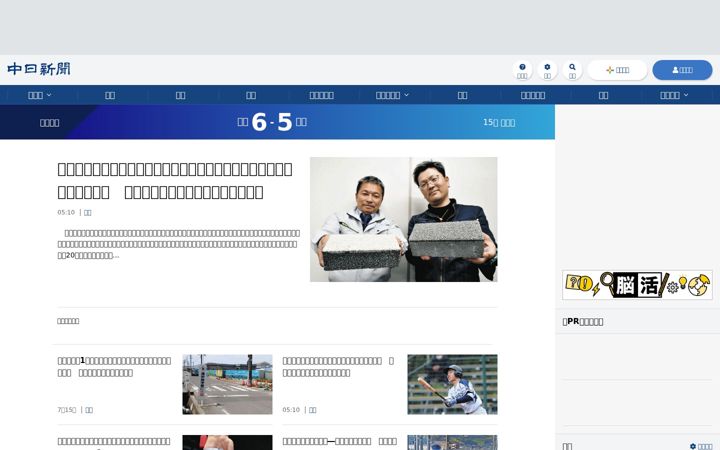Open the help question mark icon
The width and height of the screenshot is (720, 450).
pos(522,70)
